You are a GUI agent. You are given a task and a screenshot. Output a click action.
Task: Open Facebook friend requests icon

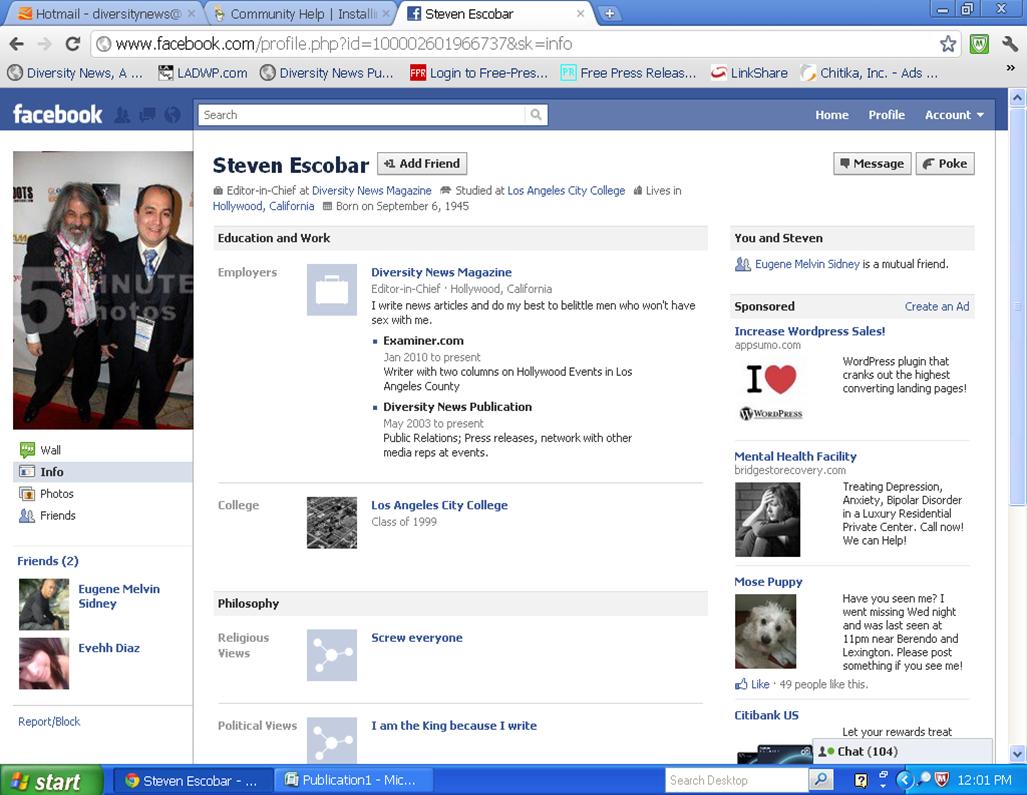[122, 115]
